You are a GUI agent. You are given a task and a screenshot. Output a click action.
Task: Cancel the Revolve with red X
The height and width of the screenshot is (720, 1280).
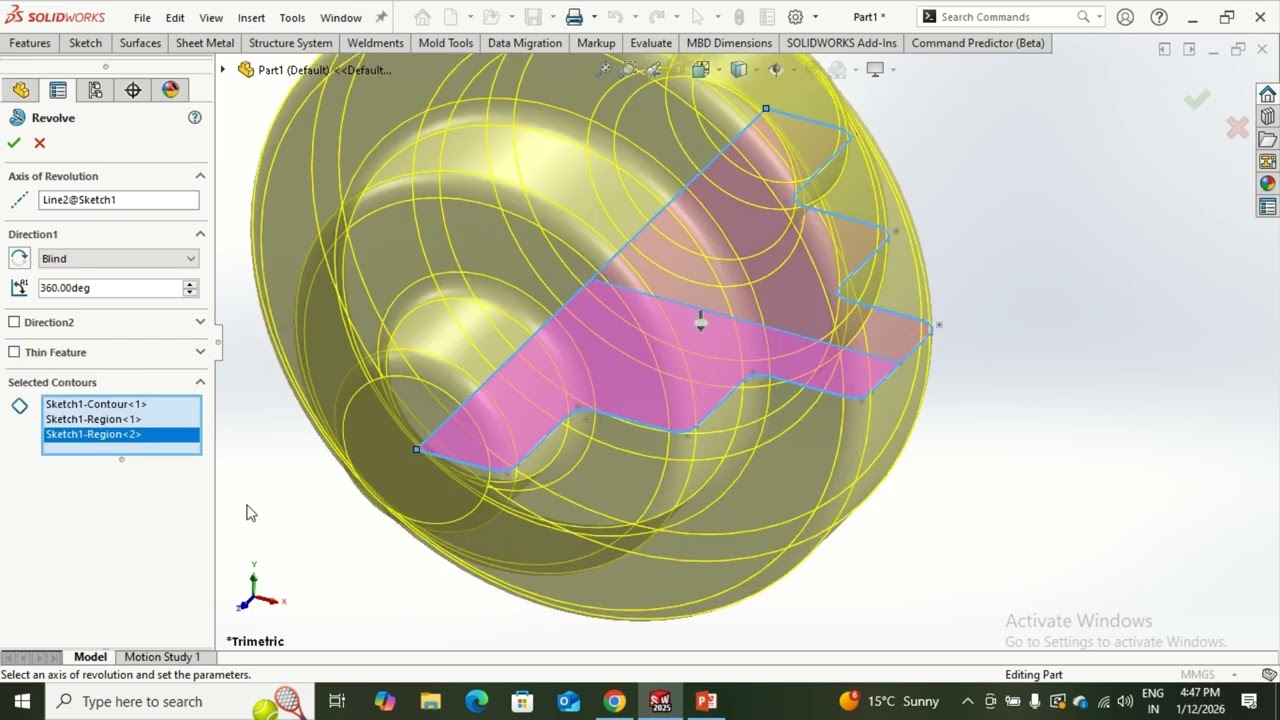point(40,143)
